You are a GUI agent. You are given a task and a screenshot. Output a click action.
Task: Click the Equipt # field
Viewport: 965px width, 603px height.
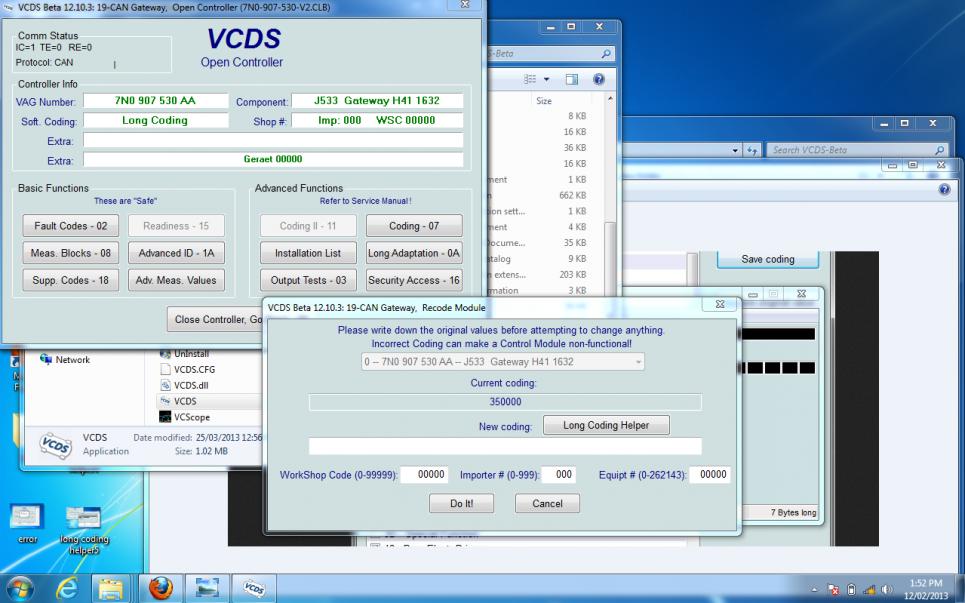tap(710, 474)
